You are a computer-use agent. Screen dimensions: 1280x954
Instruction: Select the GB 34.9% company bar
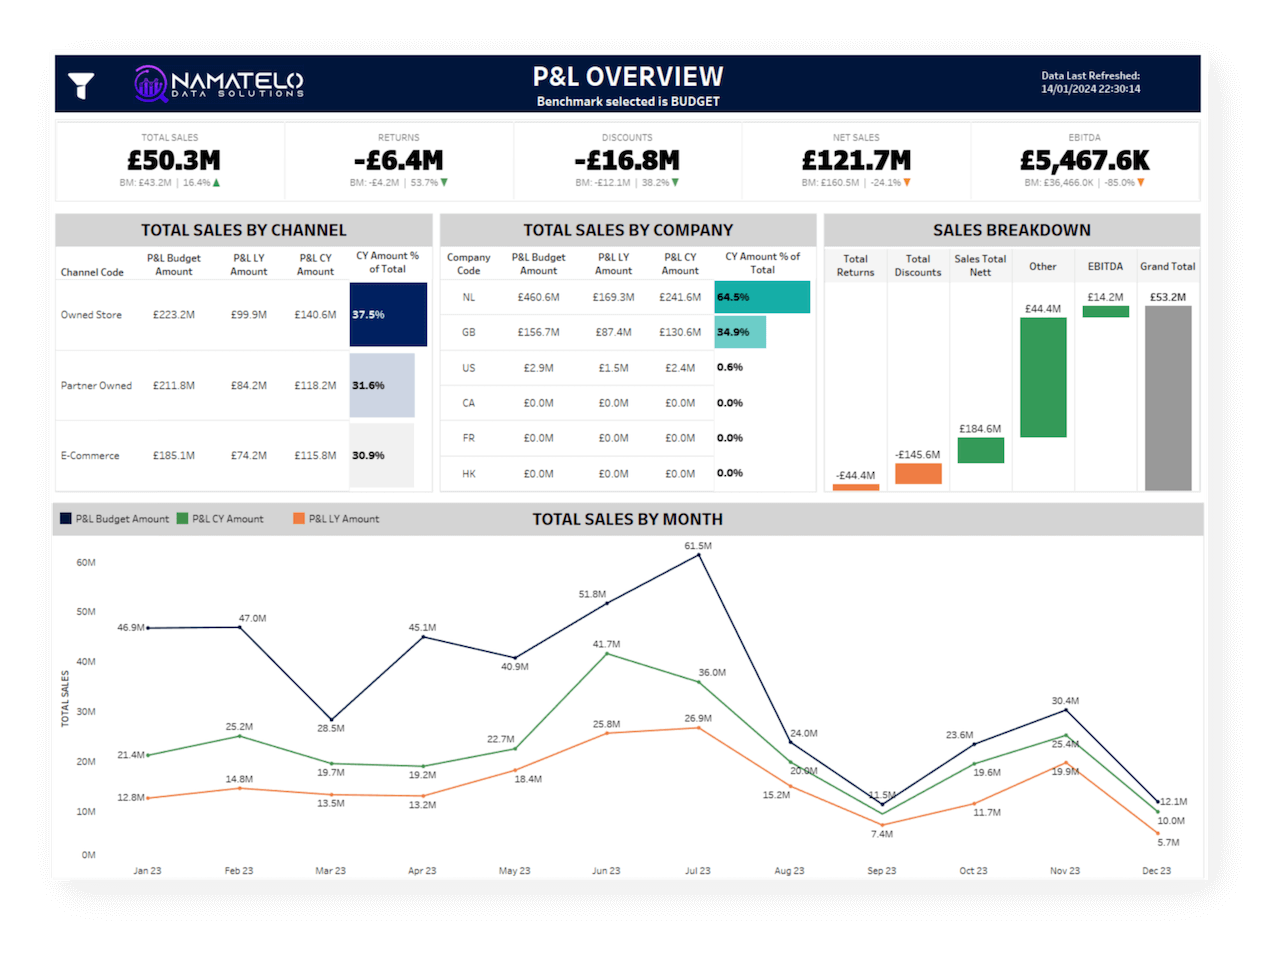740,332
